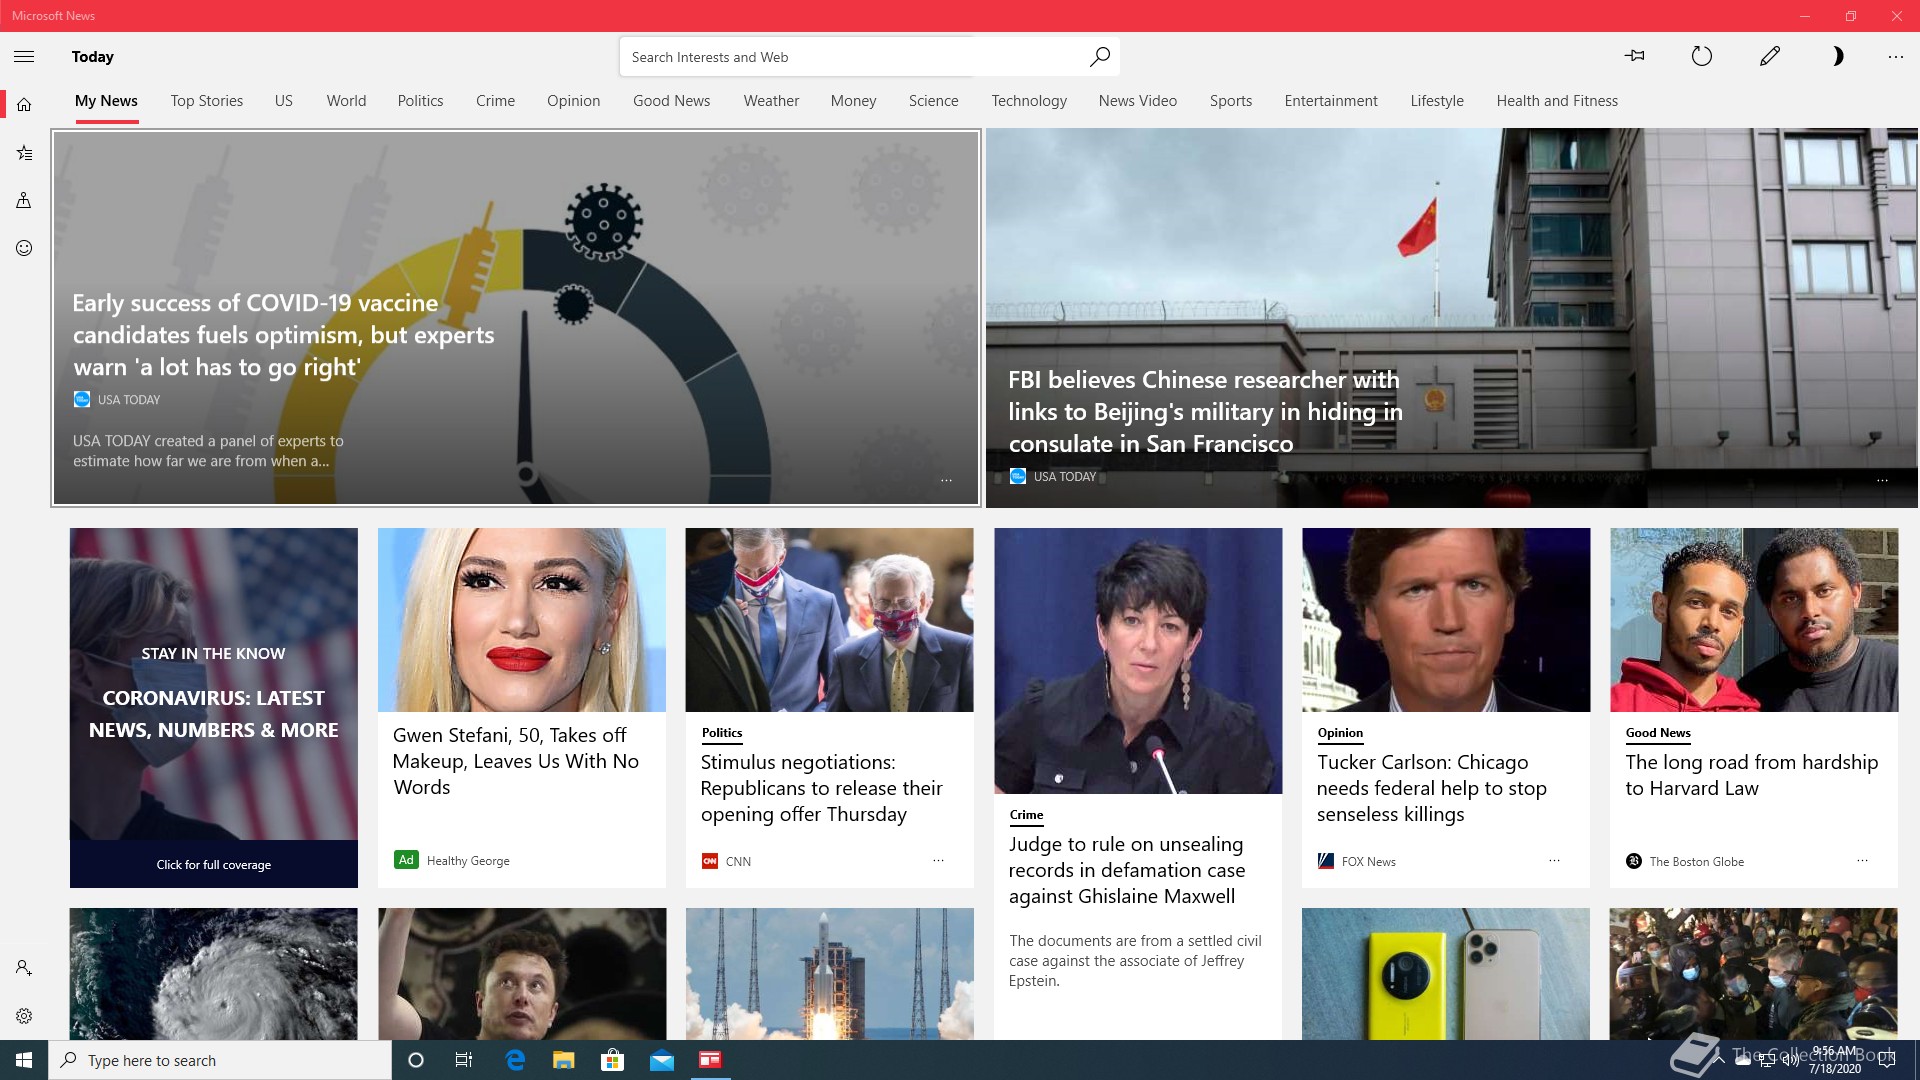Open the Weather tab
The width and height of the screenshot is (1920, 1080).
[x=771, y=101]
